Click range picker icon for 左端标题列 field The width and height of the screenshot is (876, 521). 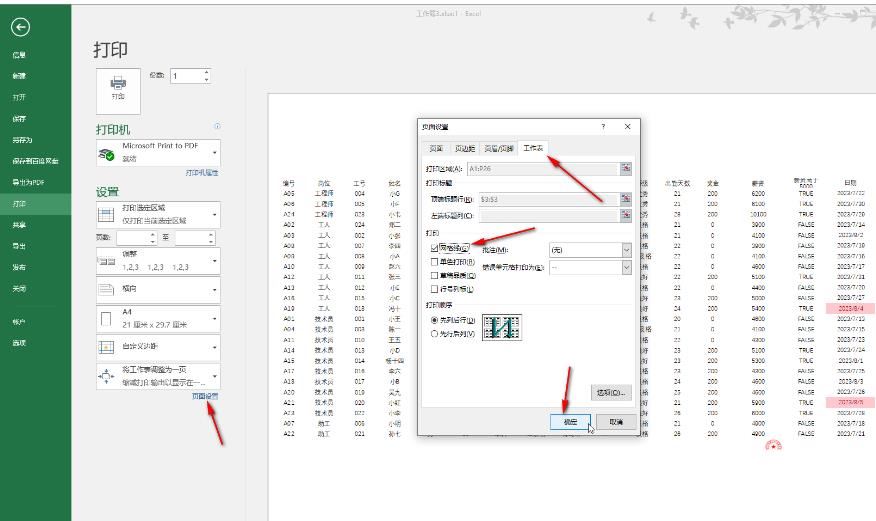(x=626, y=215)
